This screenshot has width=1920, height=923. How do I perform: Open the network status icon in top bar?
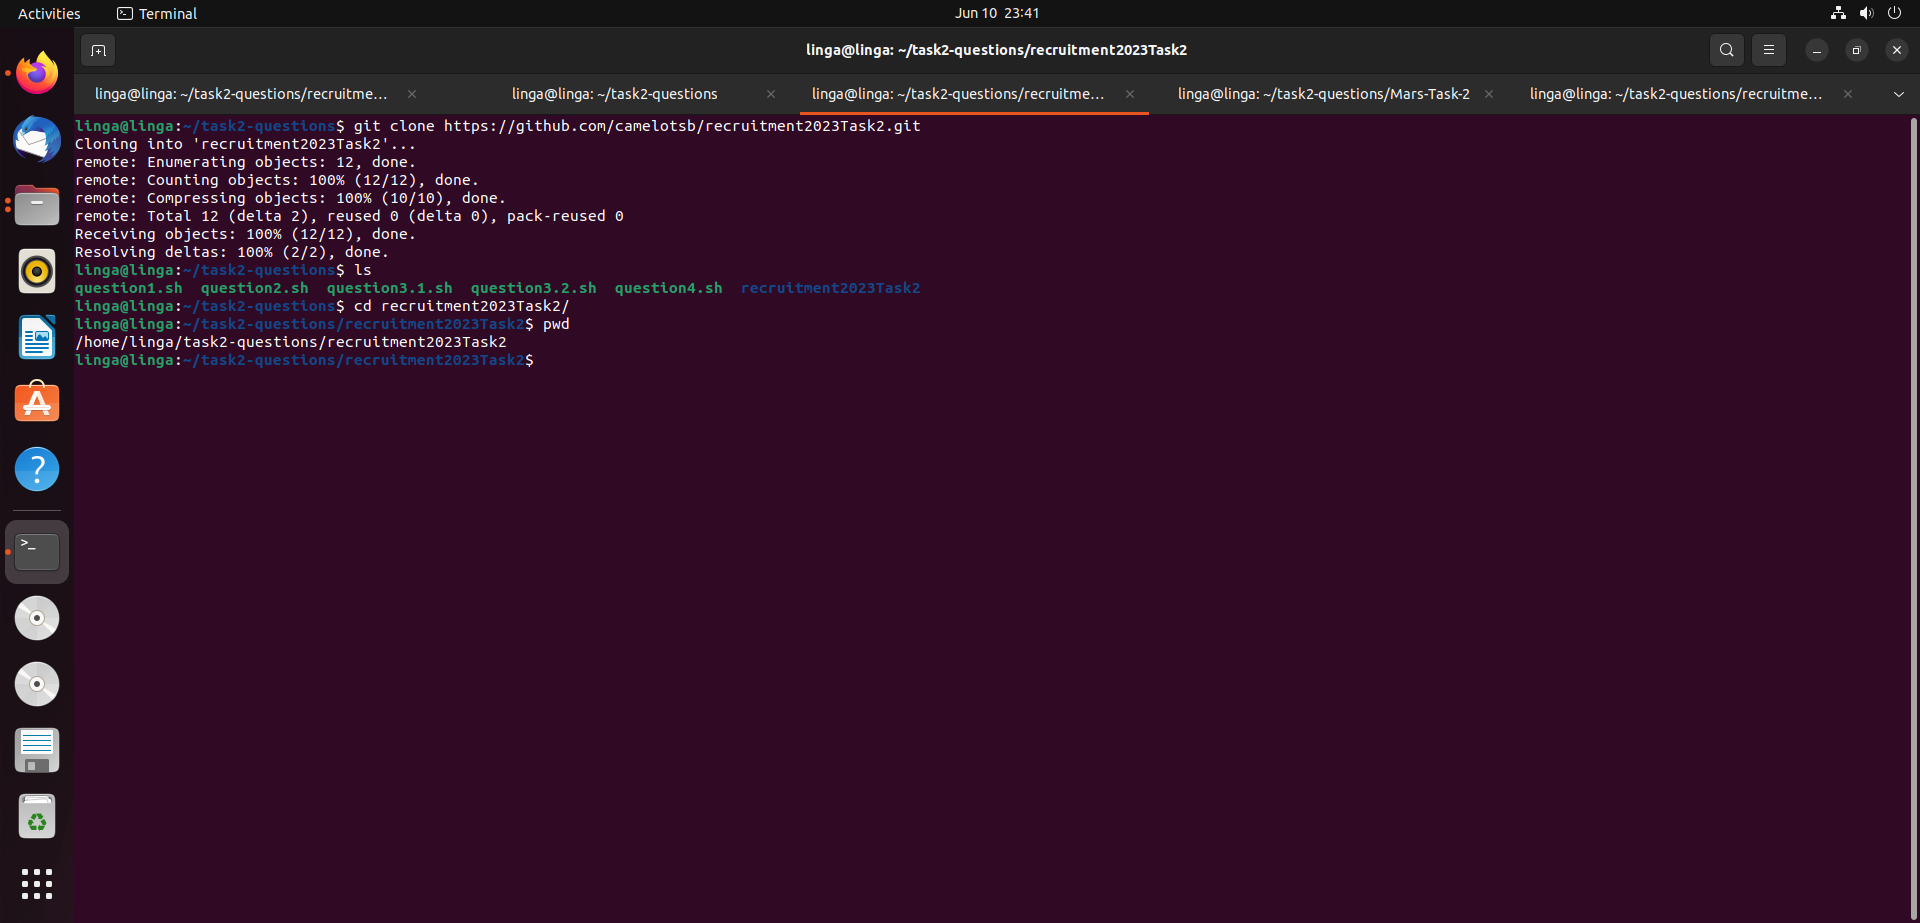pos(1838,13)
